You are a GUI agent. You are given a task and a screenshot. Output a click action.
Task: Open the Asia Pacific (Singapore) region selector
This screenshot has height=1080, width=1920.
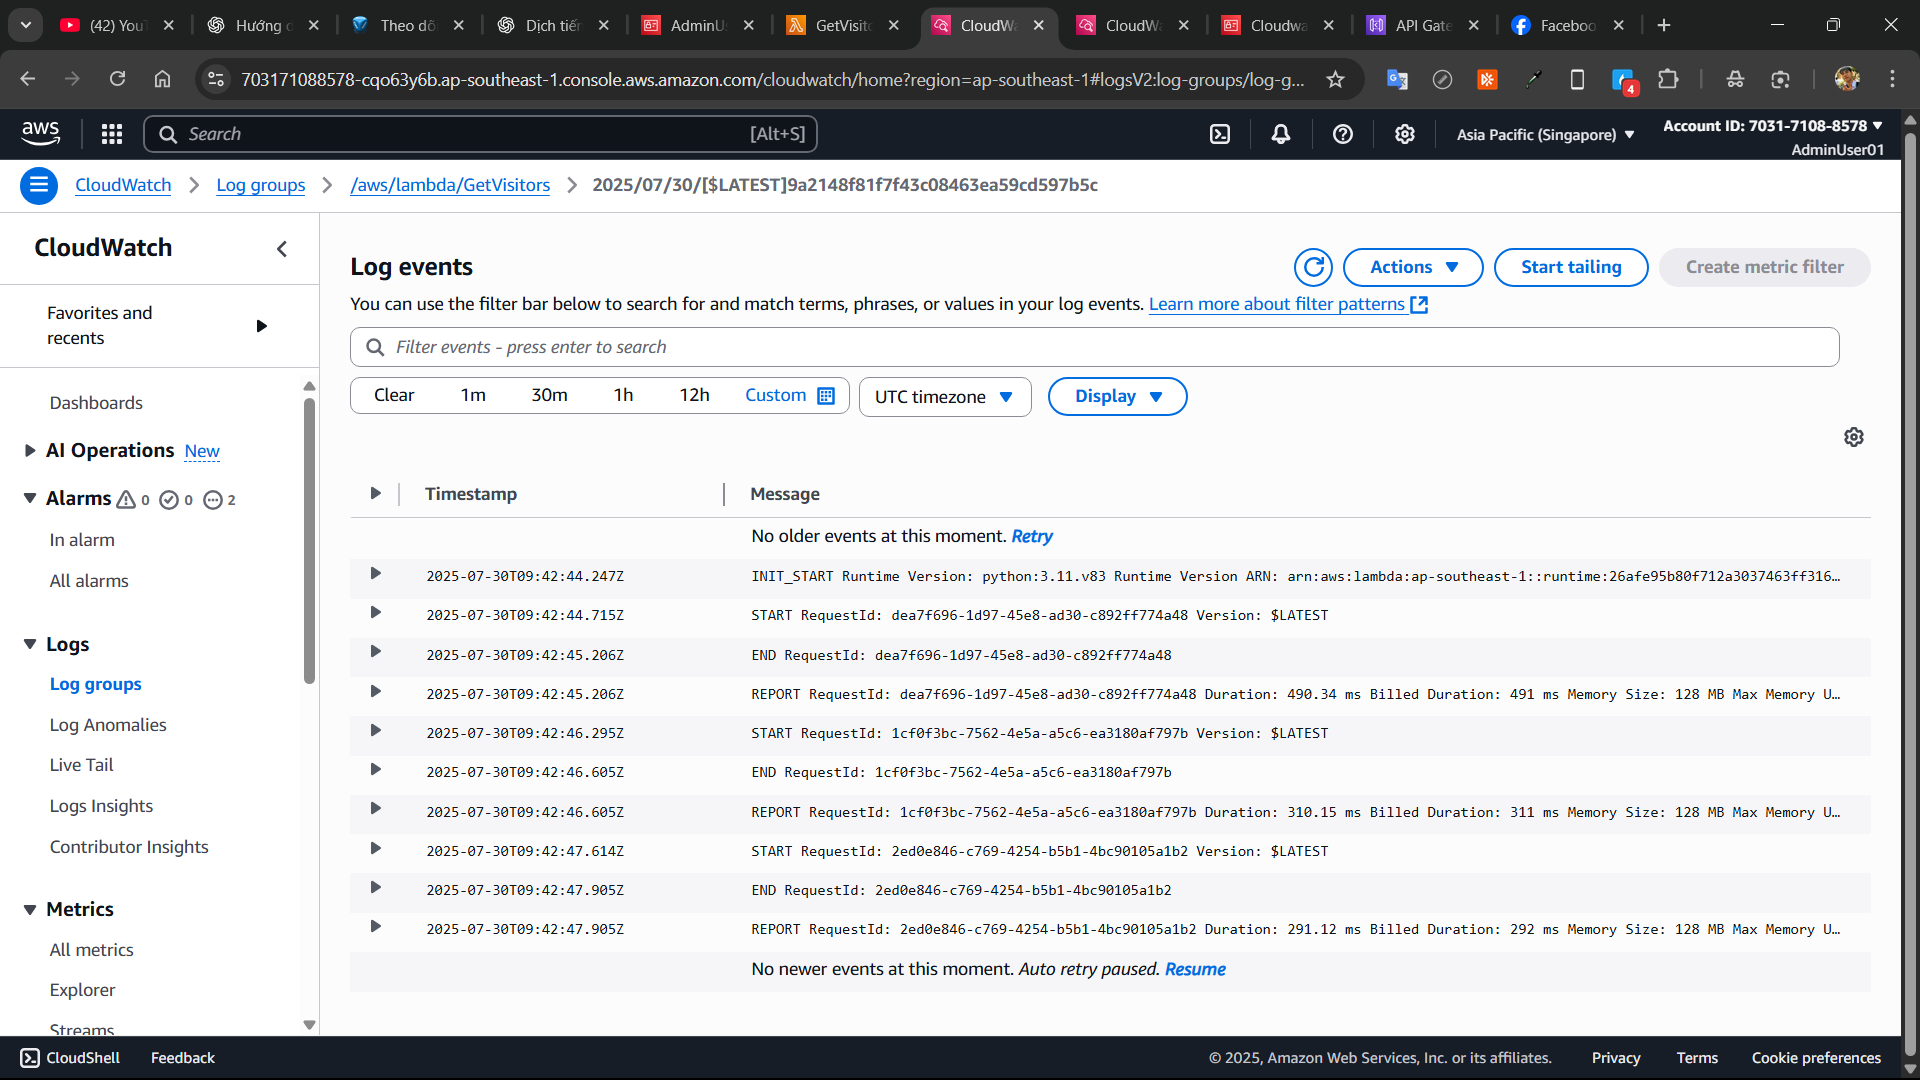click(1545, 135)
